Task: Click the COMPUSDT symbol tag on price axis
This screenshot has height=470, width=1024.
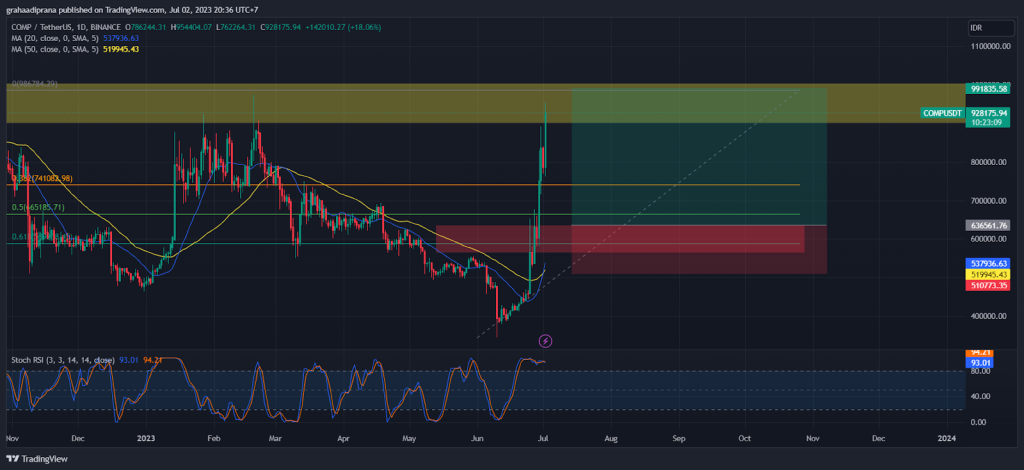Action: (942, 113)
